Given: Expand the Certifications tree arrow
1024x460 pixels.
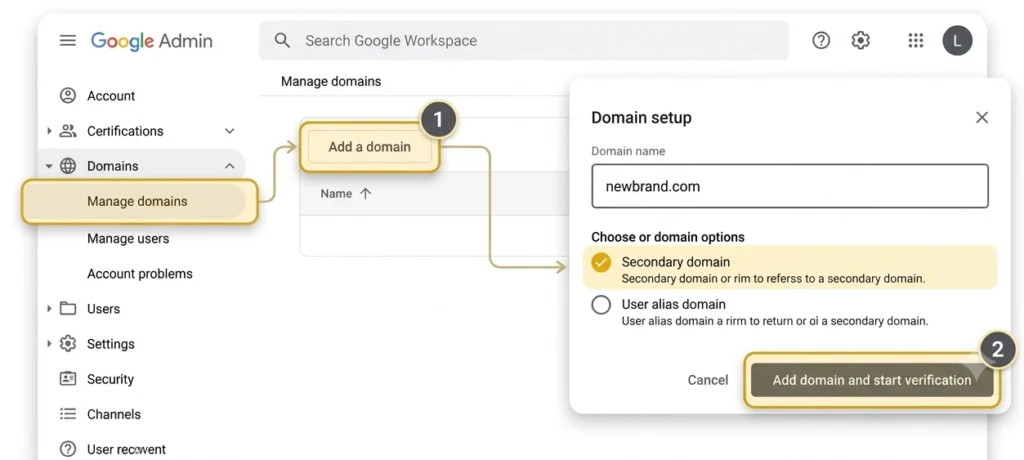Looking at the screenshot, I should pos(49,131).
